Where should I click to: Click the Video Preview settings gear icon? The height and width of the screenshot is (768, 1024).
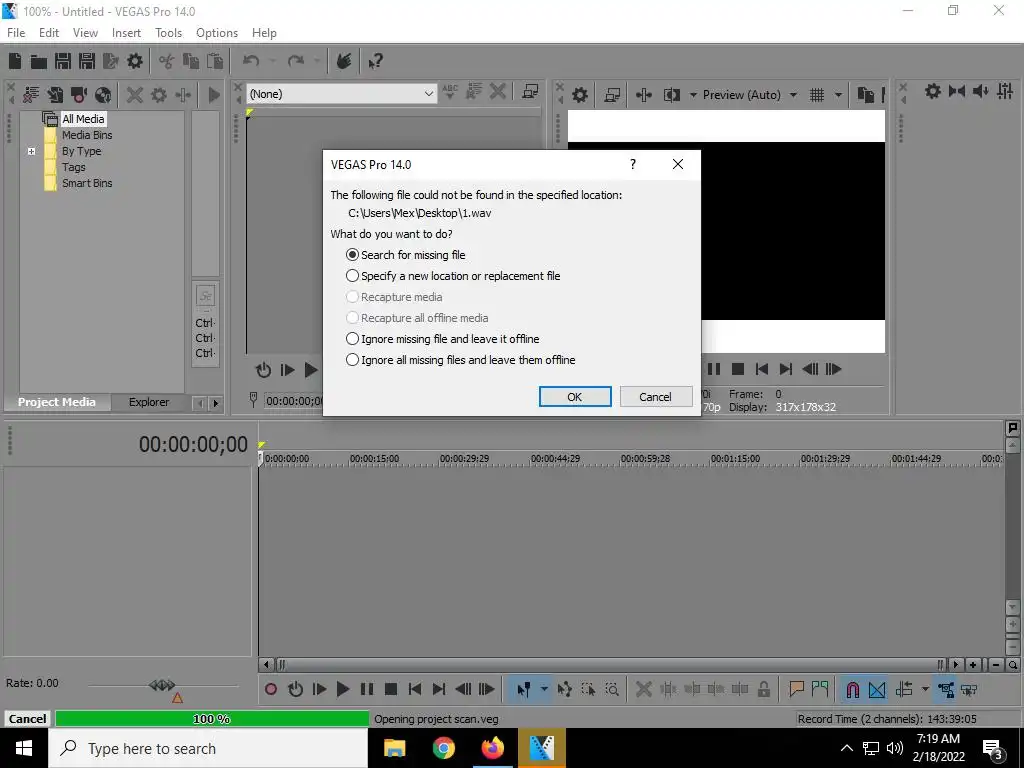[x=580, y=95]
